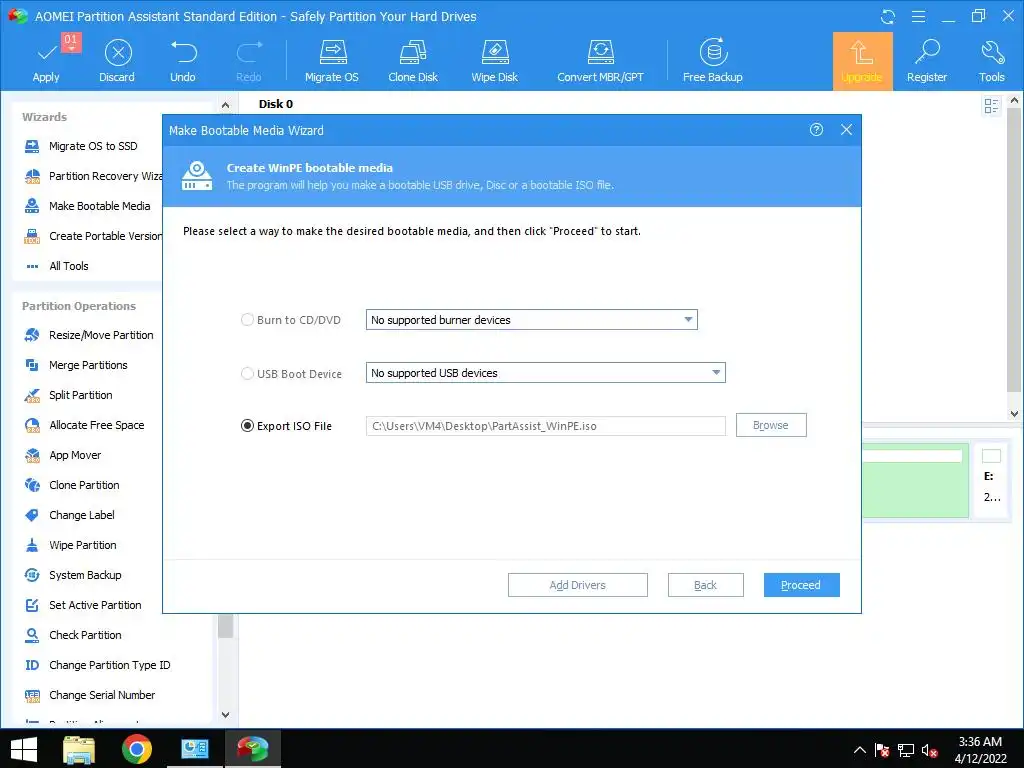Screen dimensions: 1024x768
Task: Open System Backup from the sidebar
Action: pos(73,575)
